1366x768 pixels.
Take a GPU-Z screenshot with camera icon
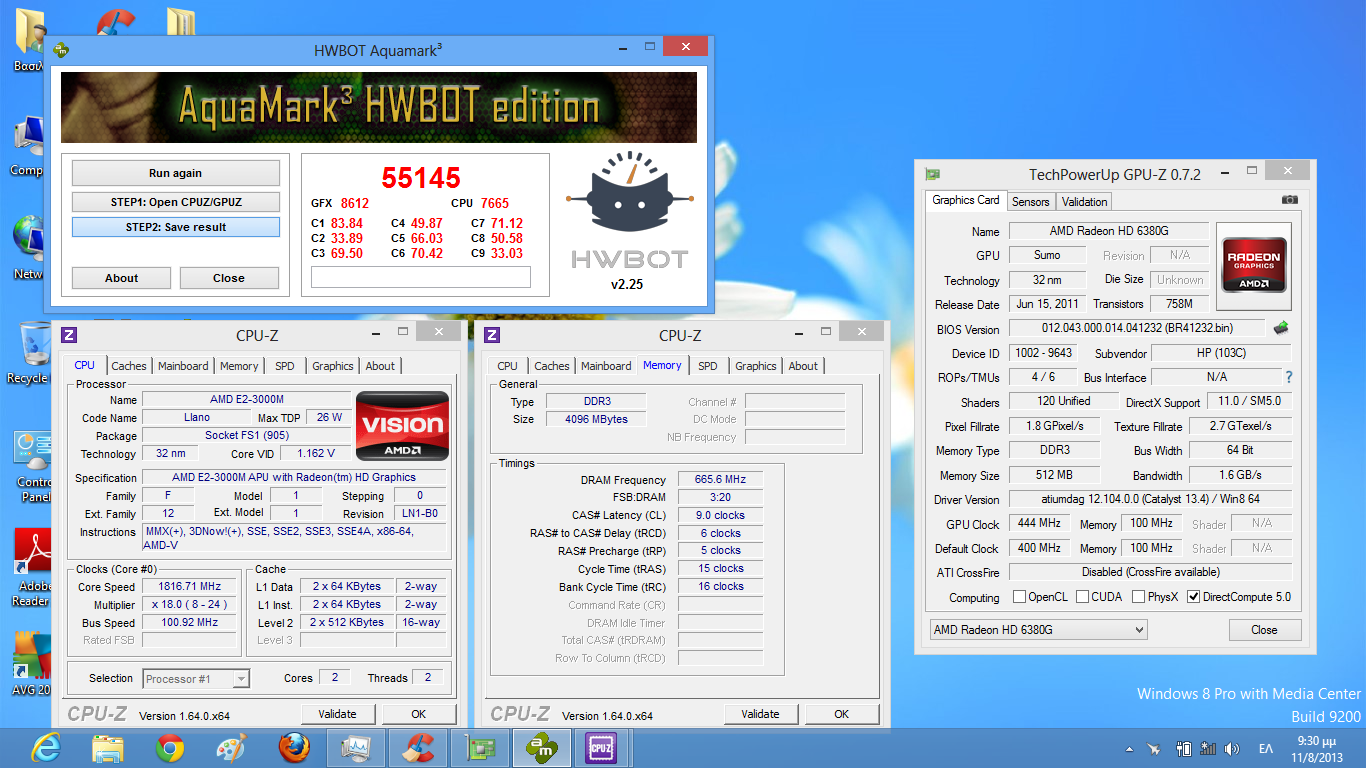(1290, 201)
